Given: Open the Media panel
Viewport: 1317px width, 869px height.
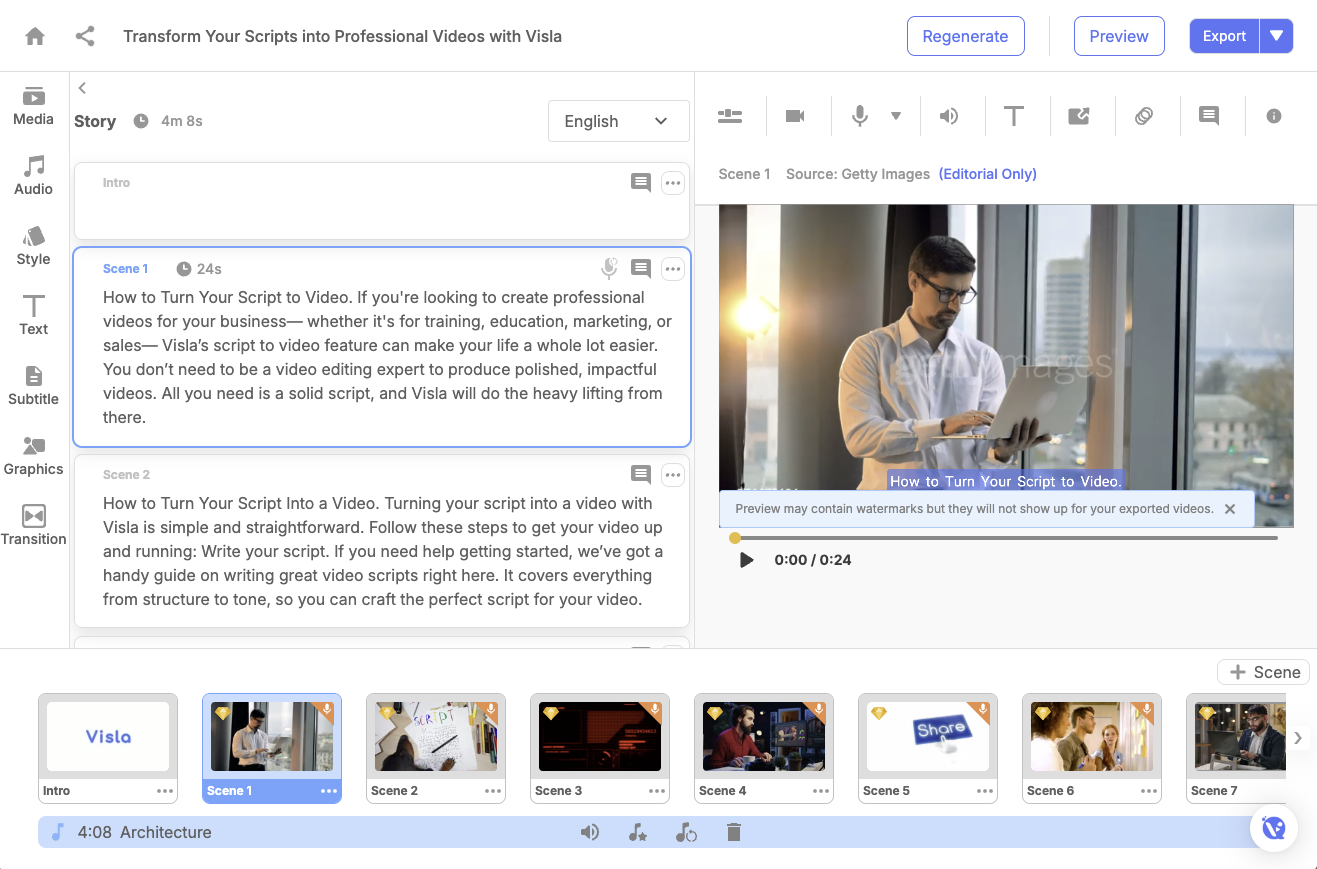Looking at the screenshot, I should [x=33, y=107].
